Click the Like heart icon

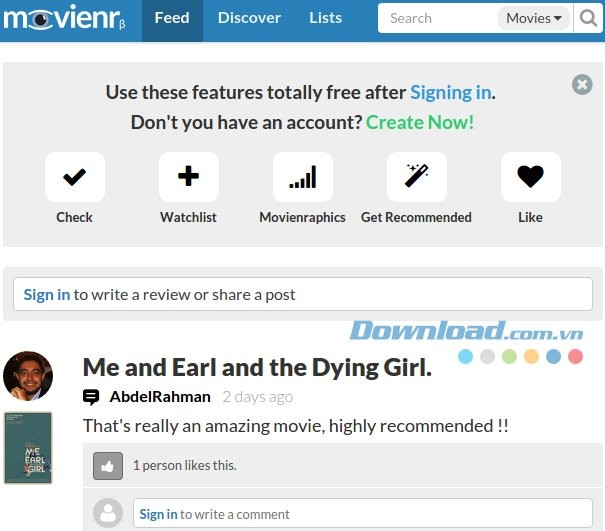(x=531, y=177)
